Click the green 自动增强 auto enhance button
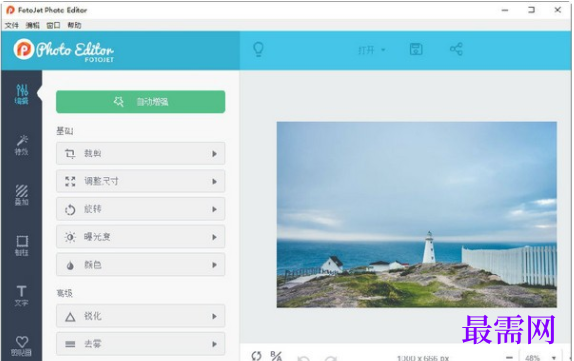This screenshot has width=574, height=361. [141, 102]
